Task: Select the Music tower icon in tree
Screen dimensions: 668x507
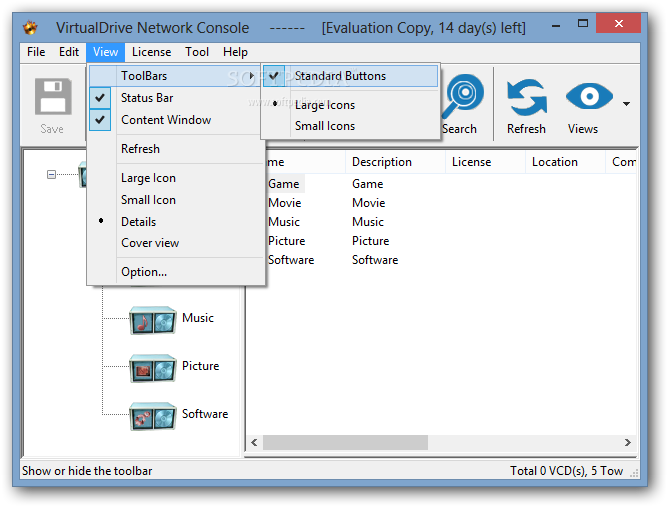Action: [x=153, y=320]
